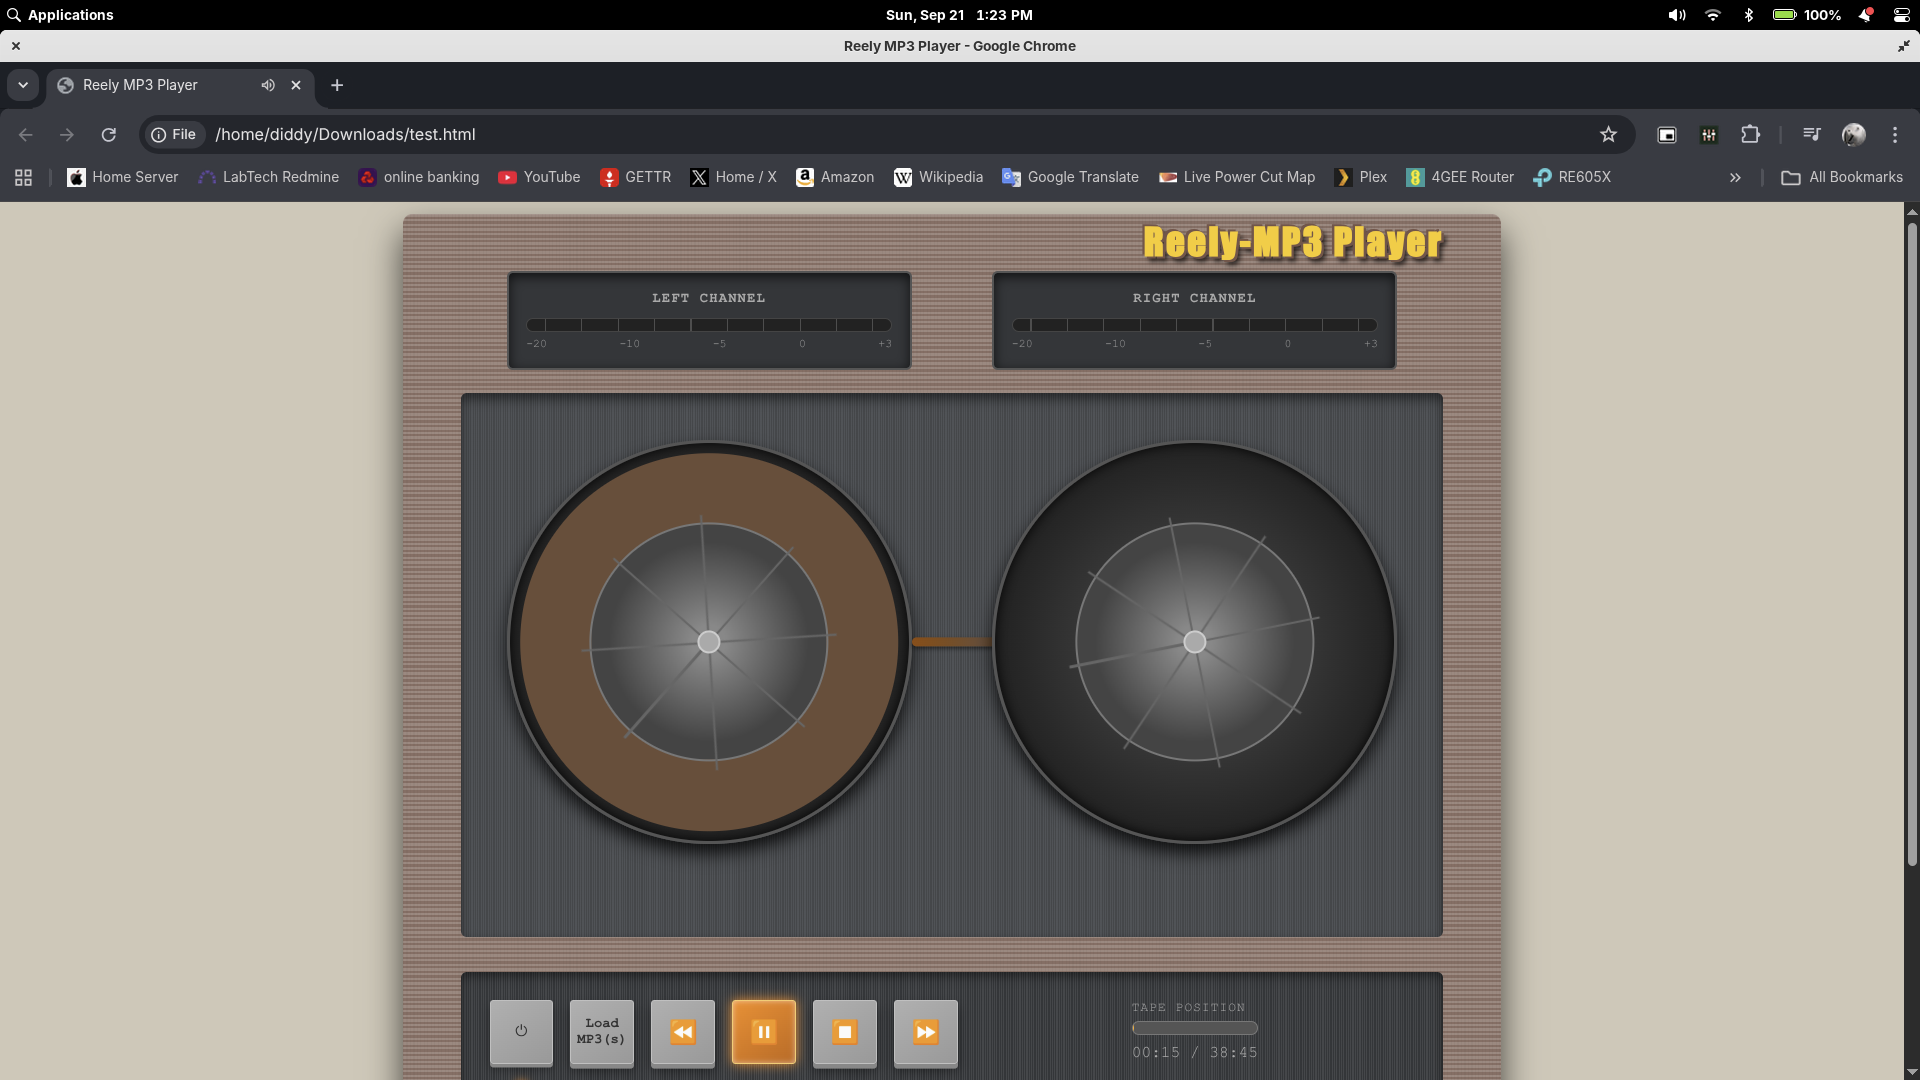Bookmark this page with the star icon
1920x1080 pixels.
click(x=1608, y=134)
